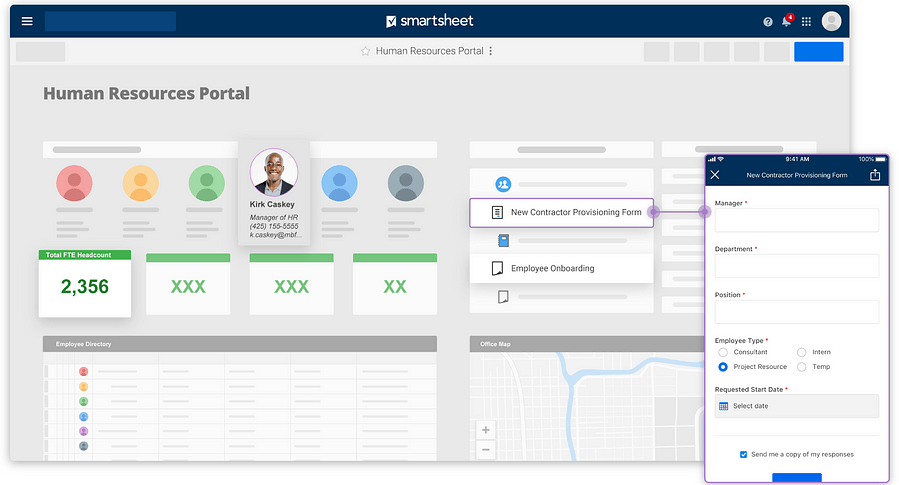
Task: Click the blank sheet icon below Employee Onboarding
Action: [503, 297]
